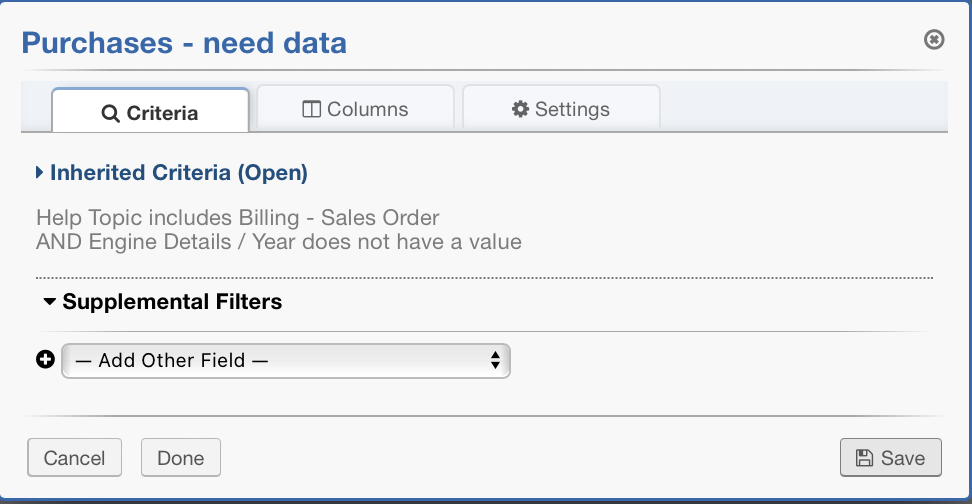The width and height of the screenshot is (972, 504).
Task: Click the columns icon on the Columns tab
Action: point(311,109)
